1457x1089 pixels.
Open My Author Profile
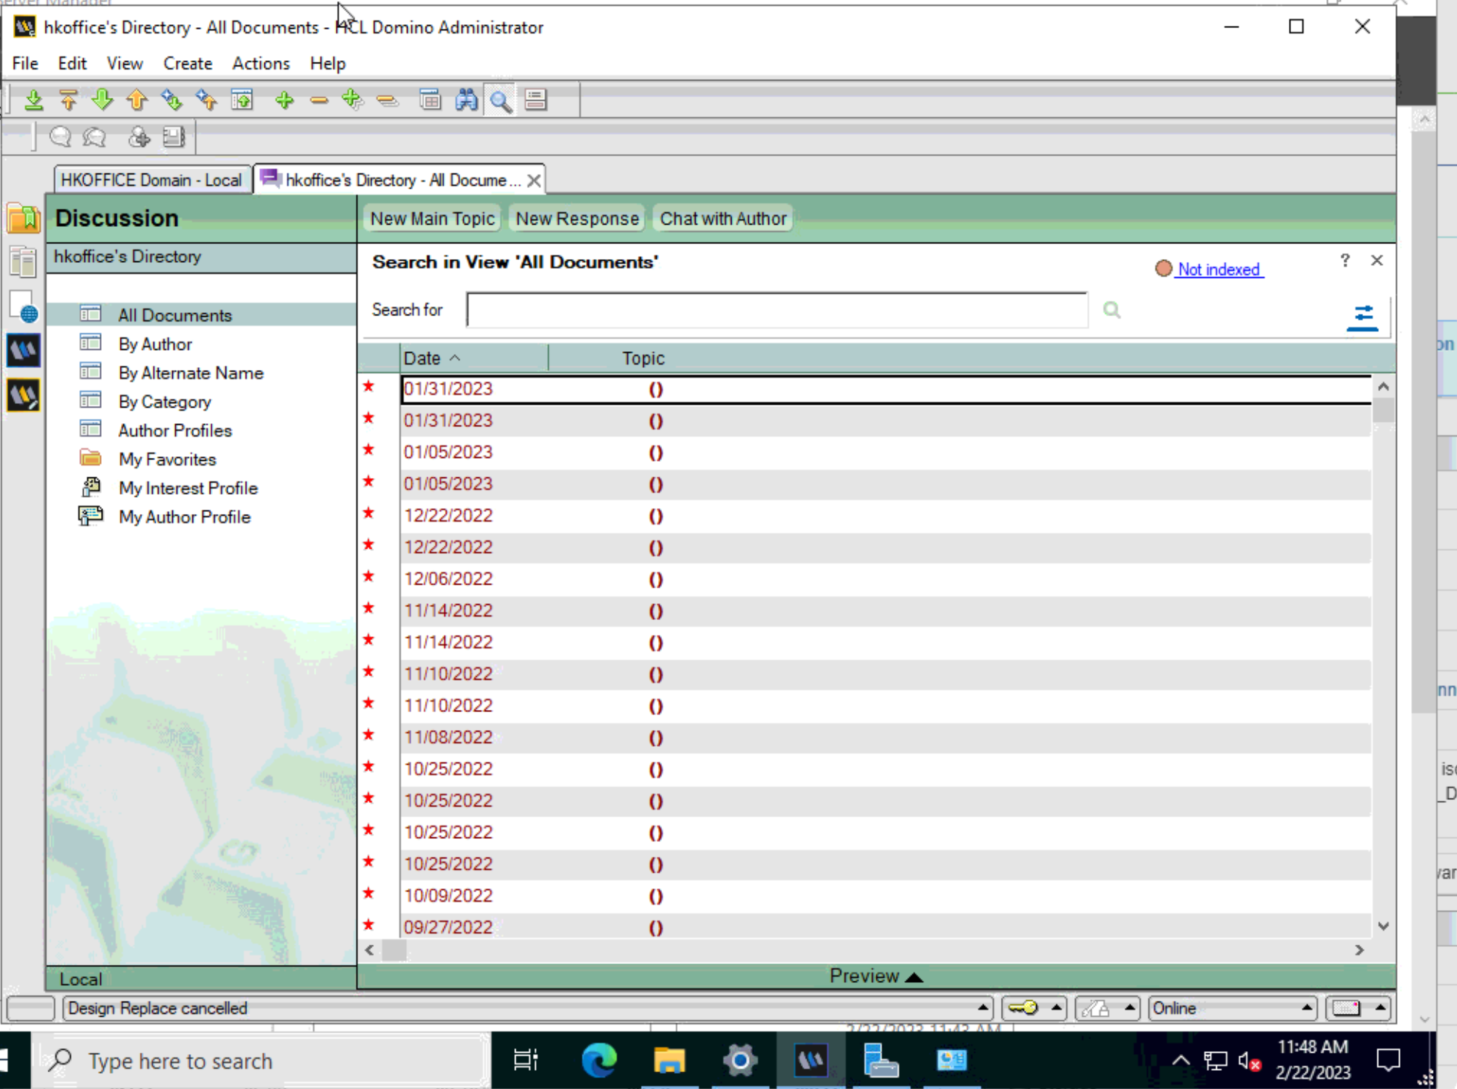tap(185, 517)
